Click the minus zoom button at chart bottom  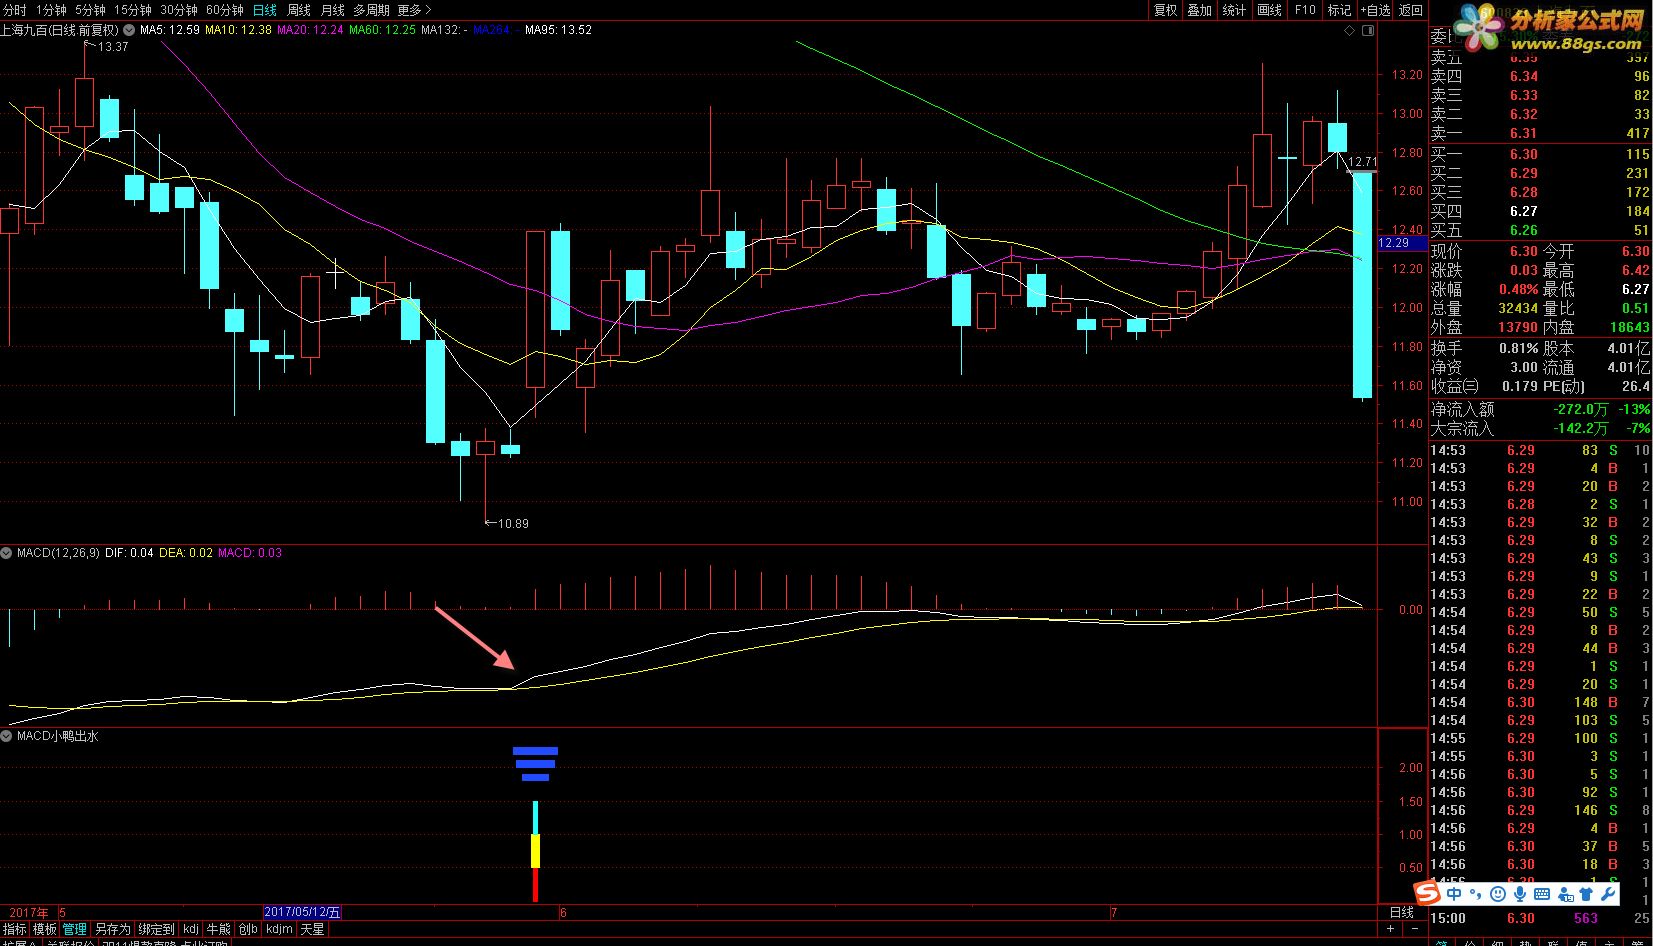[x=1413, y=929]
